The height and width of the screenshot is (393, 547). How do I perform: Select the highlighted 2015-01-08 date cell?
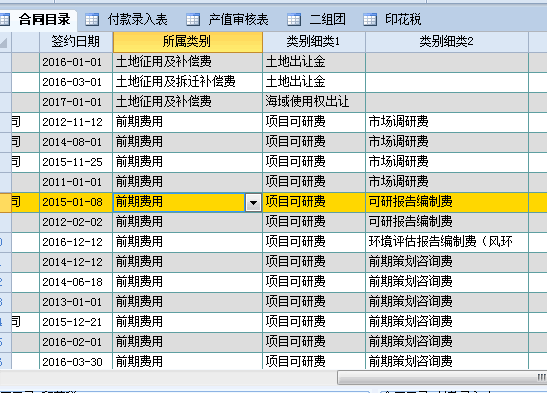[x=76, y=202]
